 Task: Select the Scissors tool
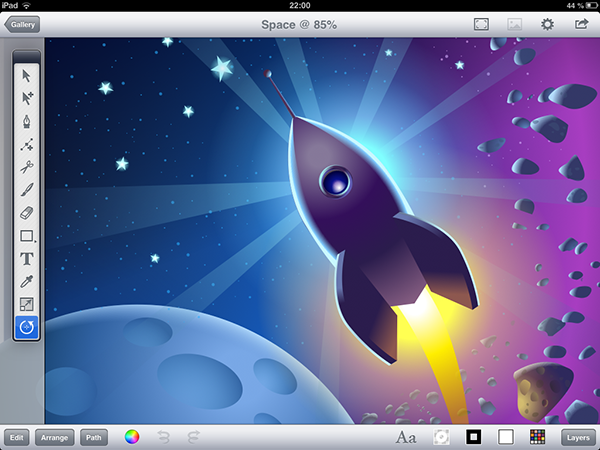click(x=26, y=167)
